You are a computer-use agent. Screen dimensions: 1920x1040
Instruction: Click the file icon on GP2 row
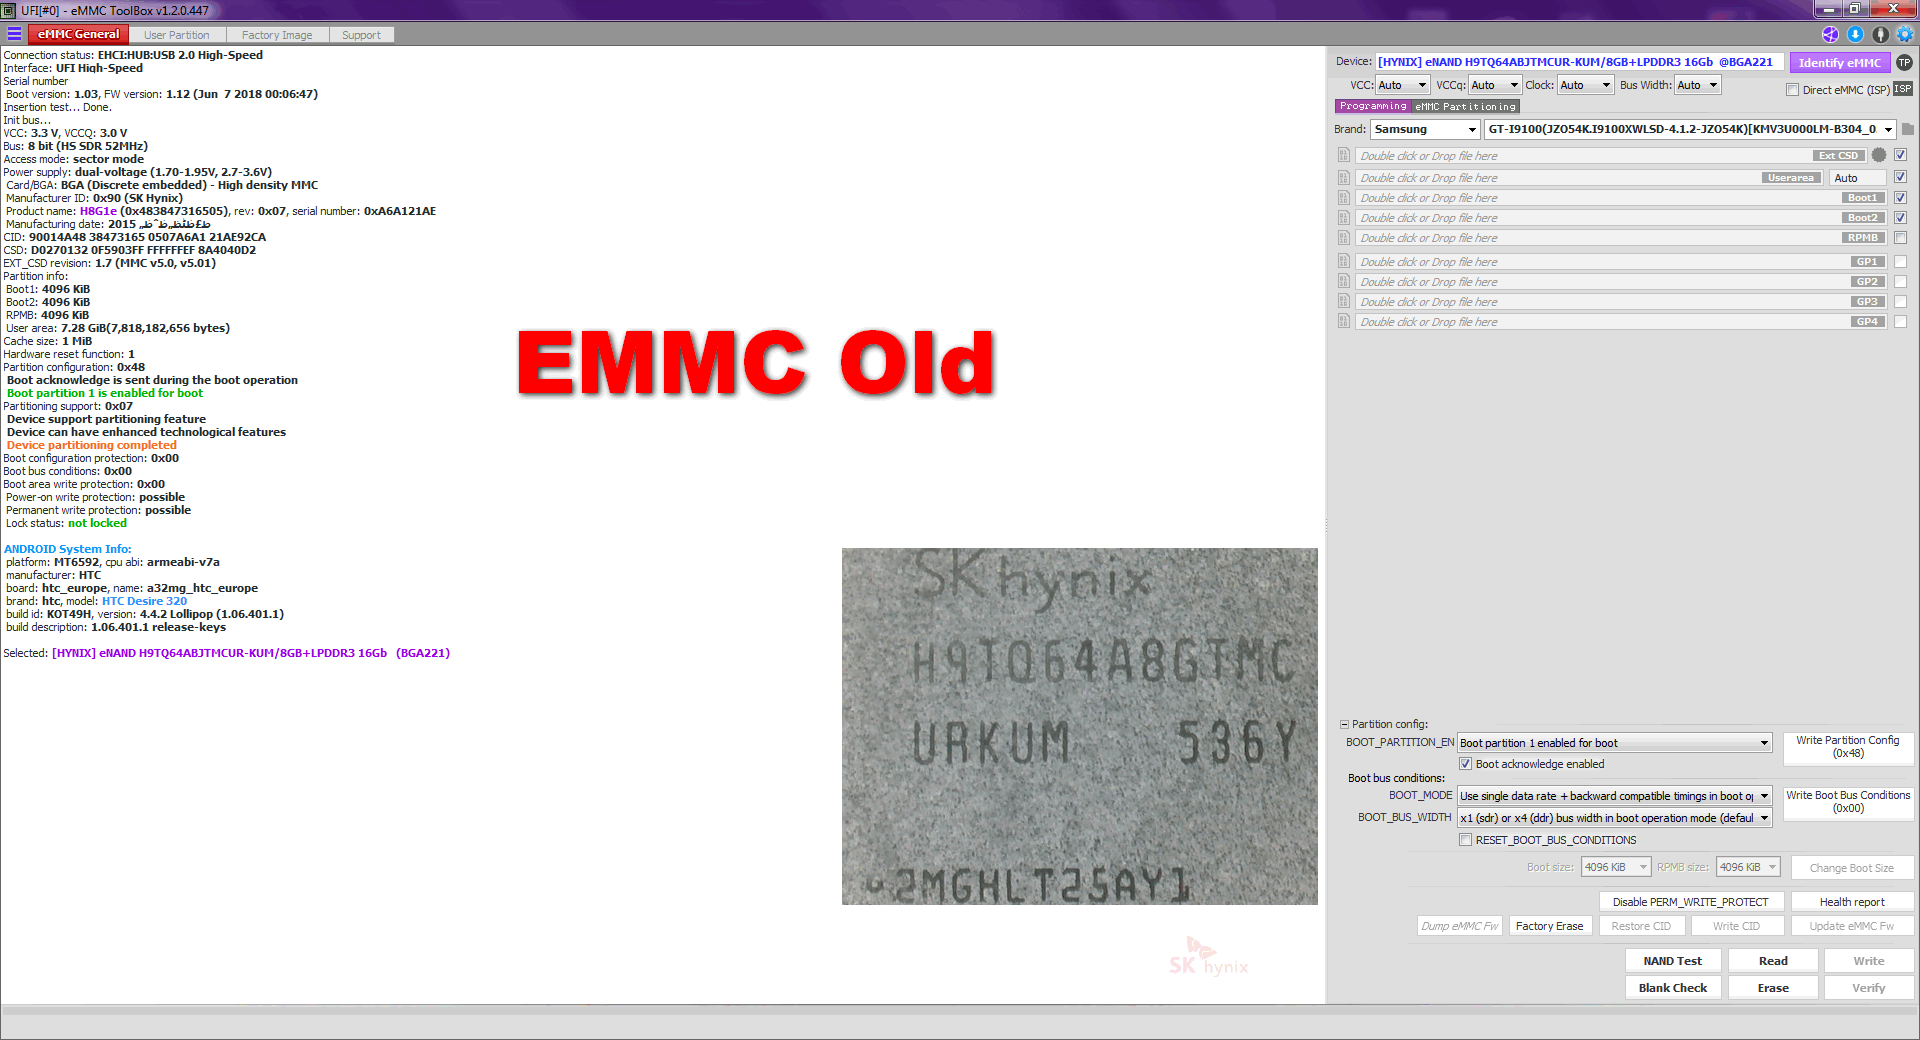click(x=1344, y=281)
